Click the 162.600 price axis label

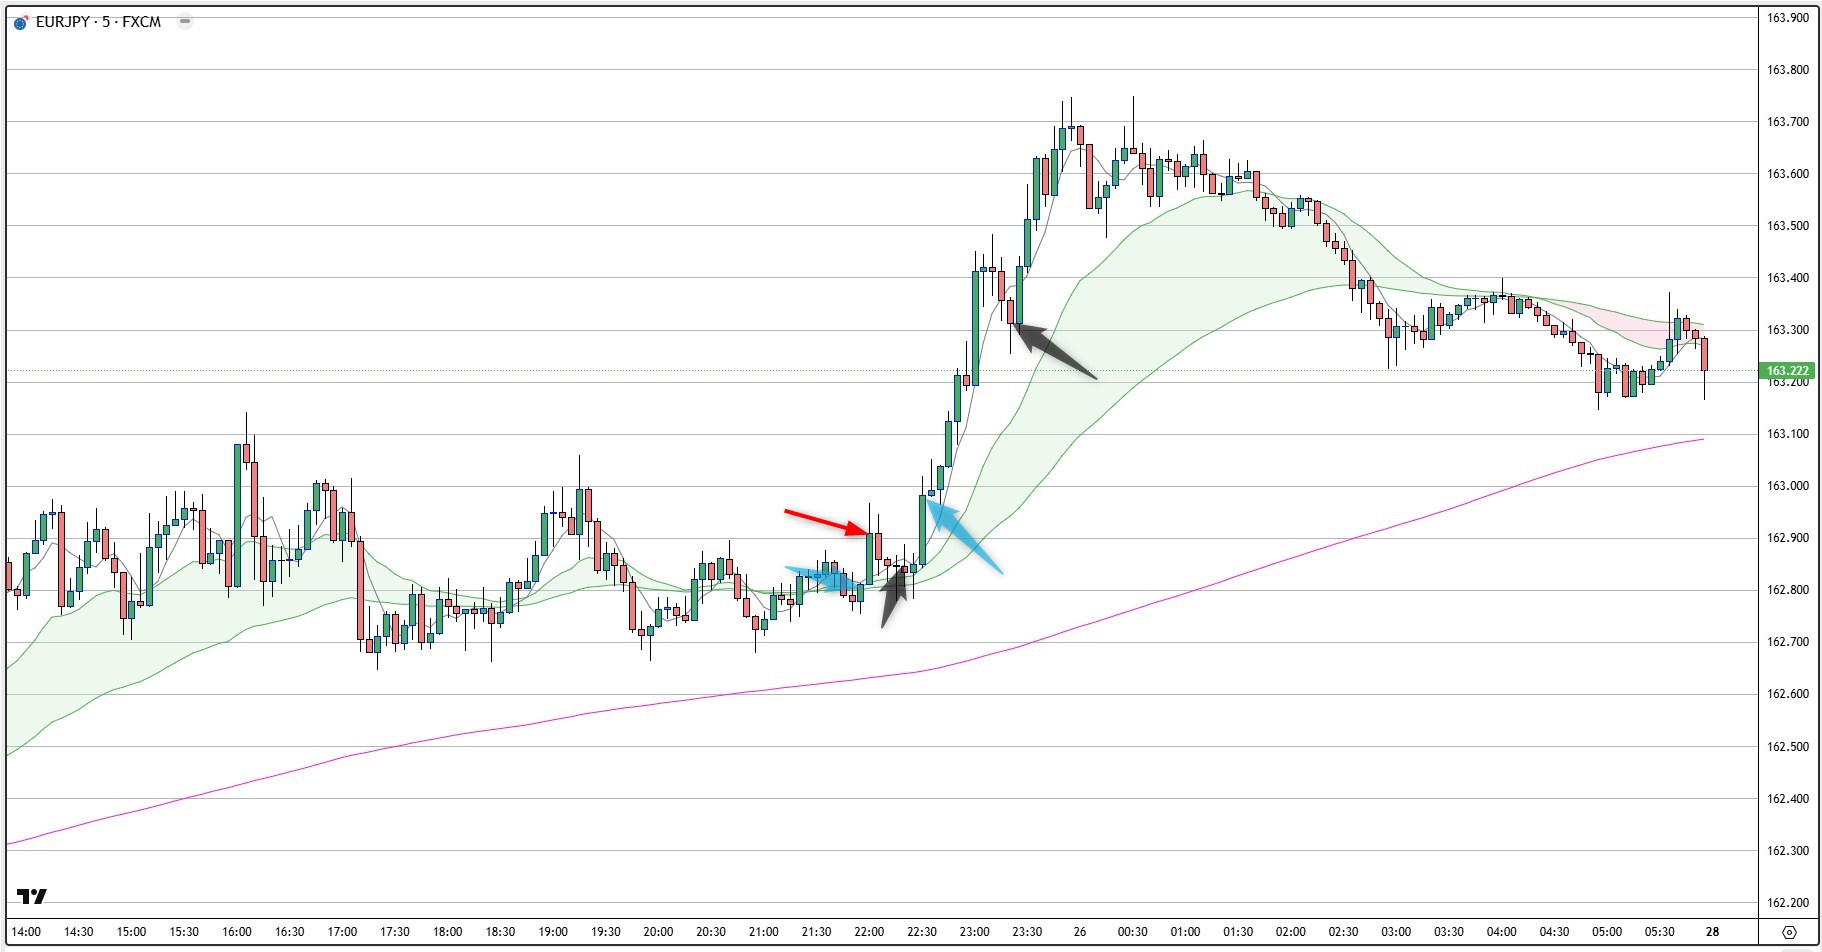1788,693
